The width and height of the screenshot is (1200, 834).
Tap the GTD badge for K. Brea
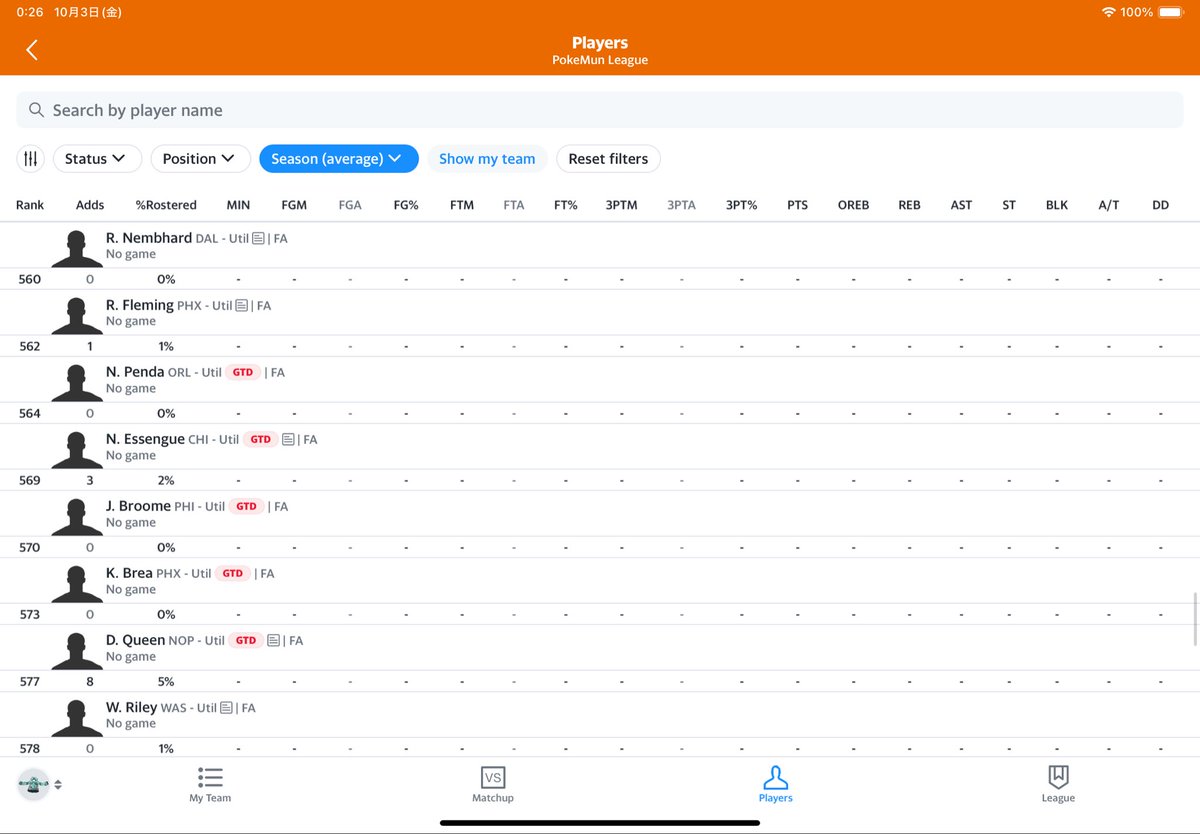point(233,574)
